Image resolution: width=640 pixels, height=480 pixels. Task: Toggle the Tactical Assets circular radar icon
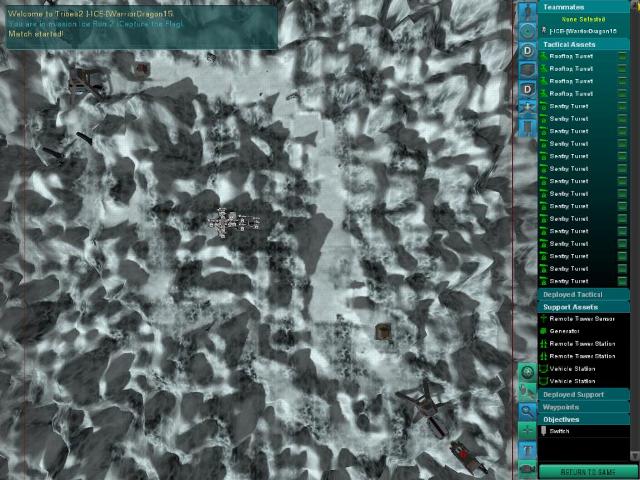tap(527, 31)
